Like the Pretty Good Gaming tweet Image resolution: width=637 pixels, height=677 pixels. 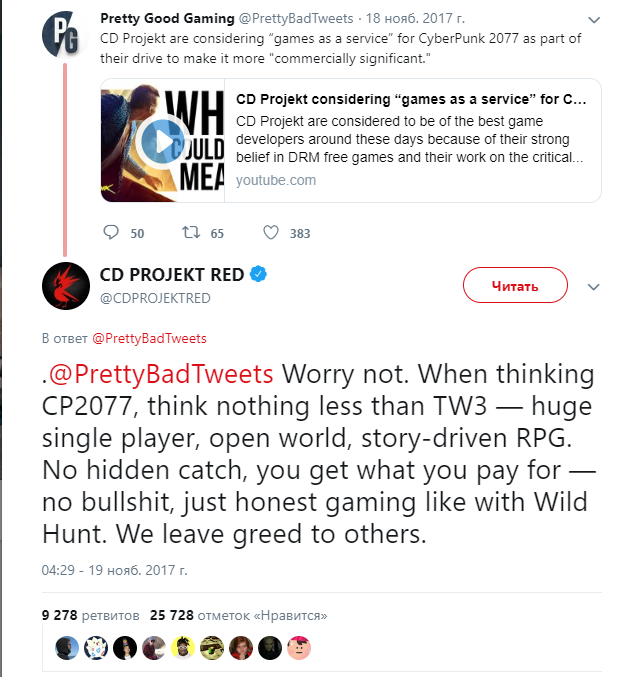270,233
